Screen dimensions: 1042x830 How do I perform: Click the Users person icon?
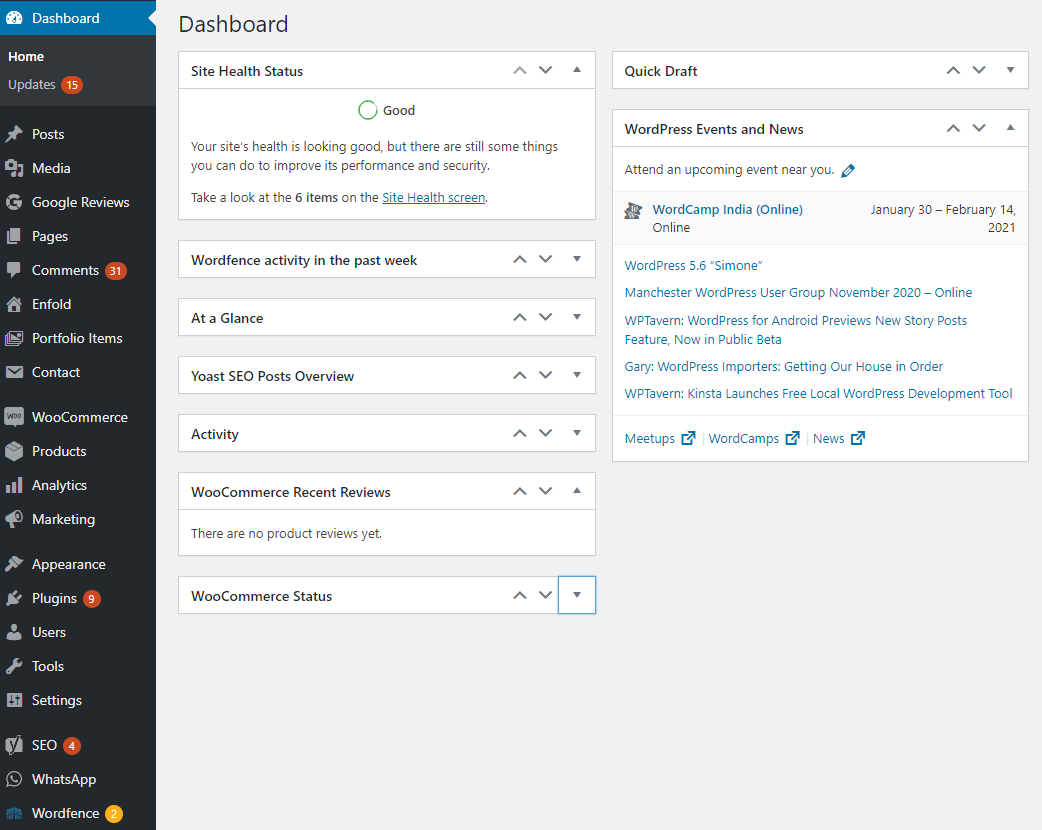click(x=14, y=632)
